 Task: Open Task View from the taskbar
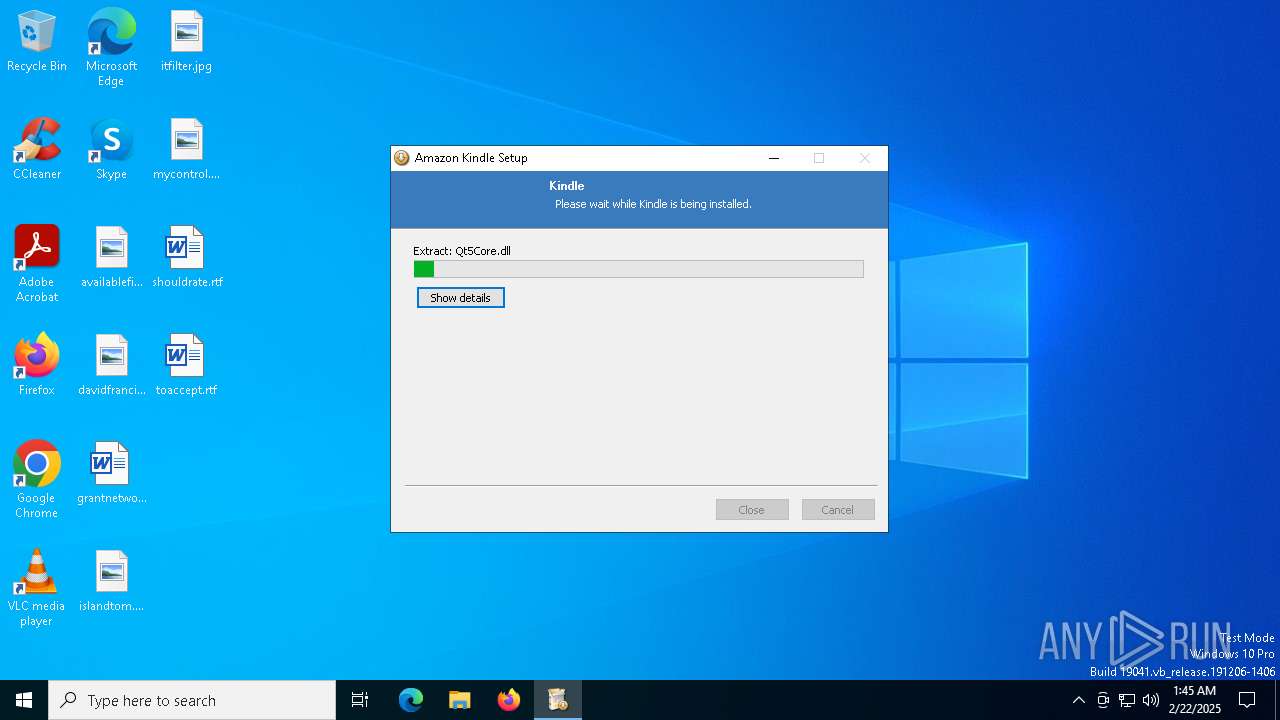[x=360, y=700]
